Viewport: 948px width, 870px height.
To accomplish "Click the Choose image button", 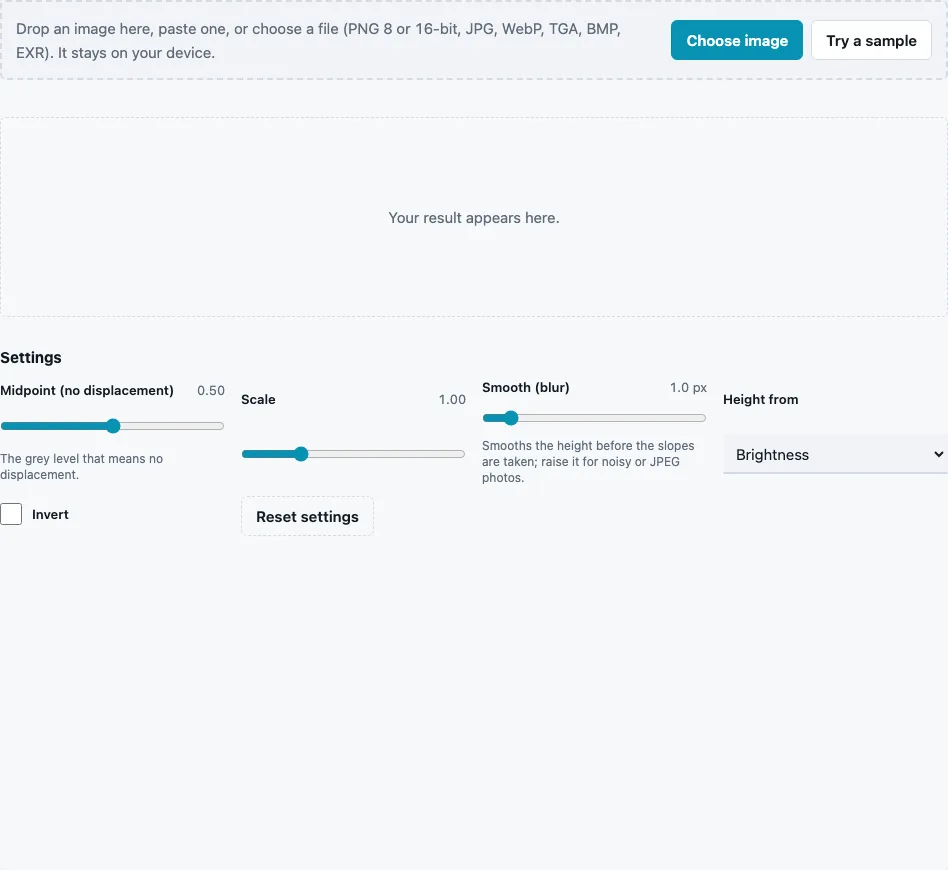I will point(736,41).
